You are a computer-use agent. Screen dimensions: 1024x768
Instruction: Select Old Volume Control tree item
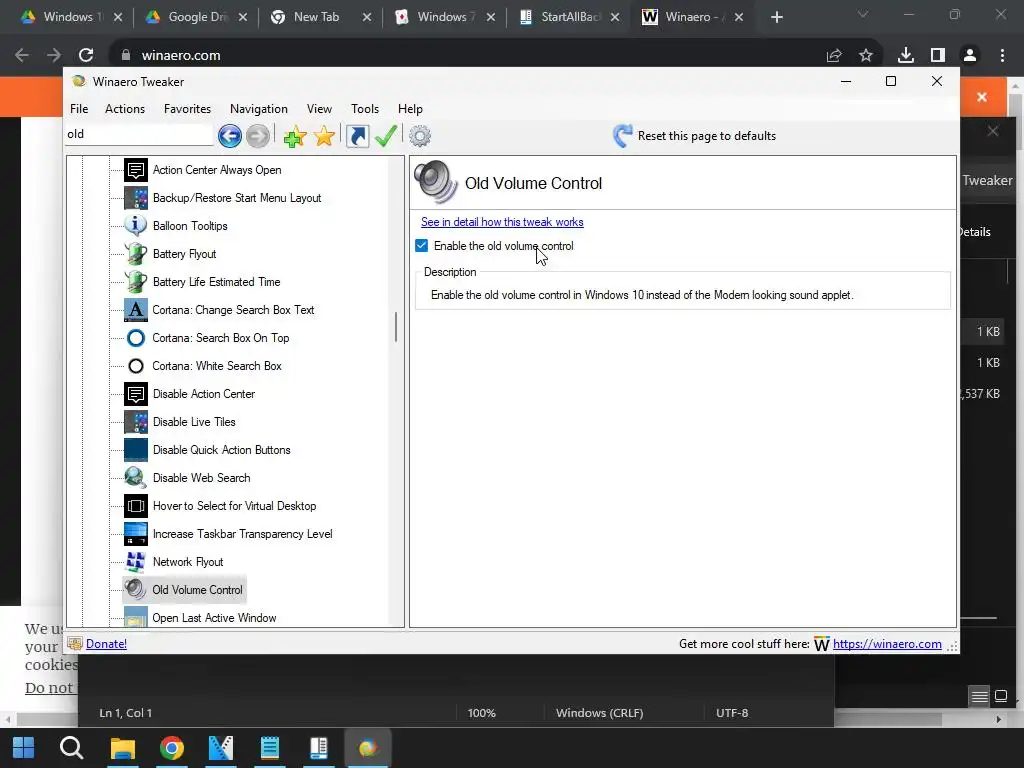[184, 590]
